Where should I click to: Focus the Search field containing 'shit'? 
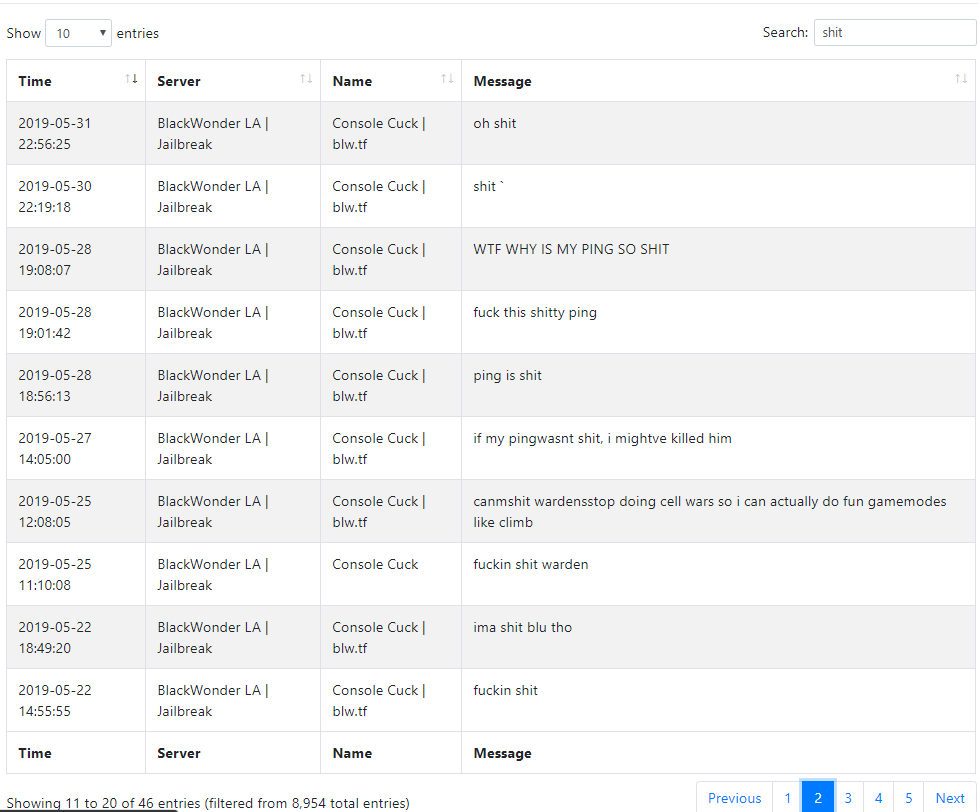point(894,32)
